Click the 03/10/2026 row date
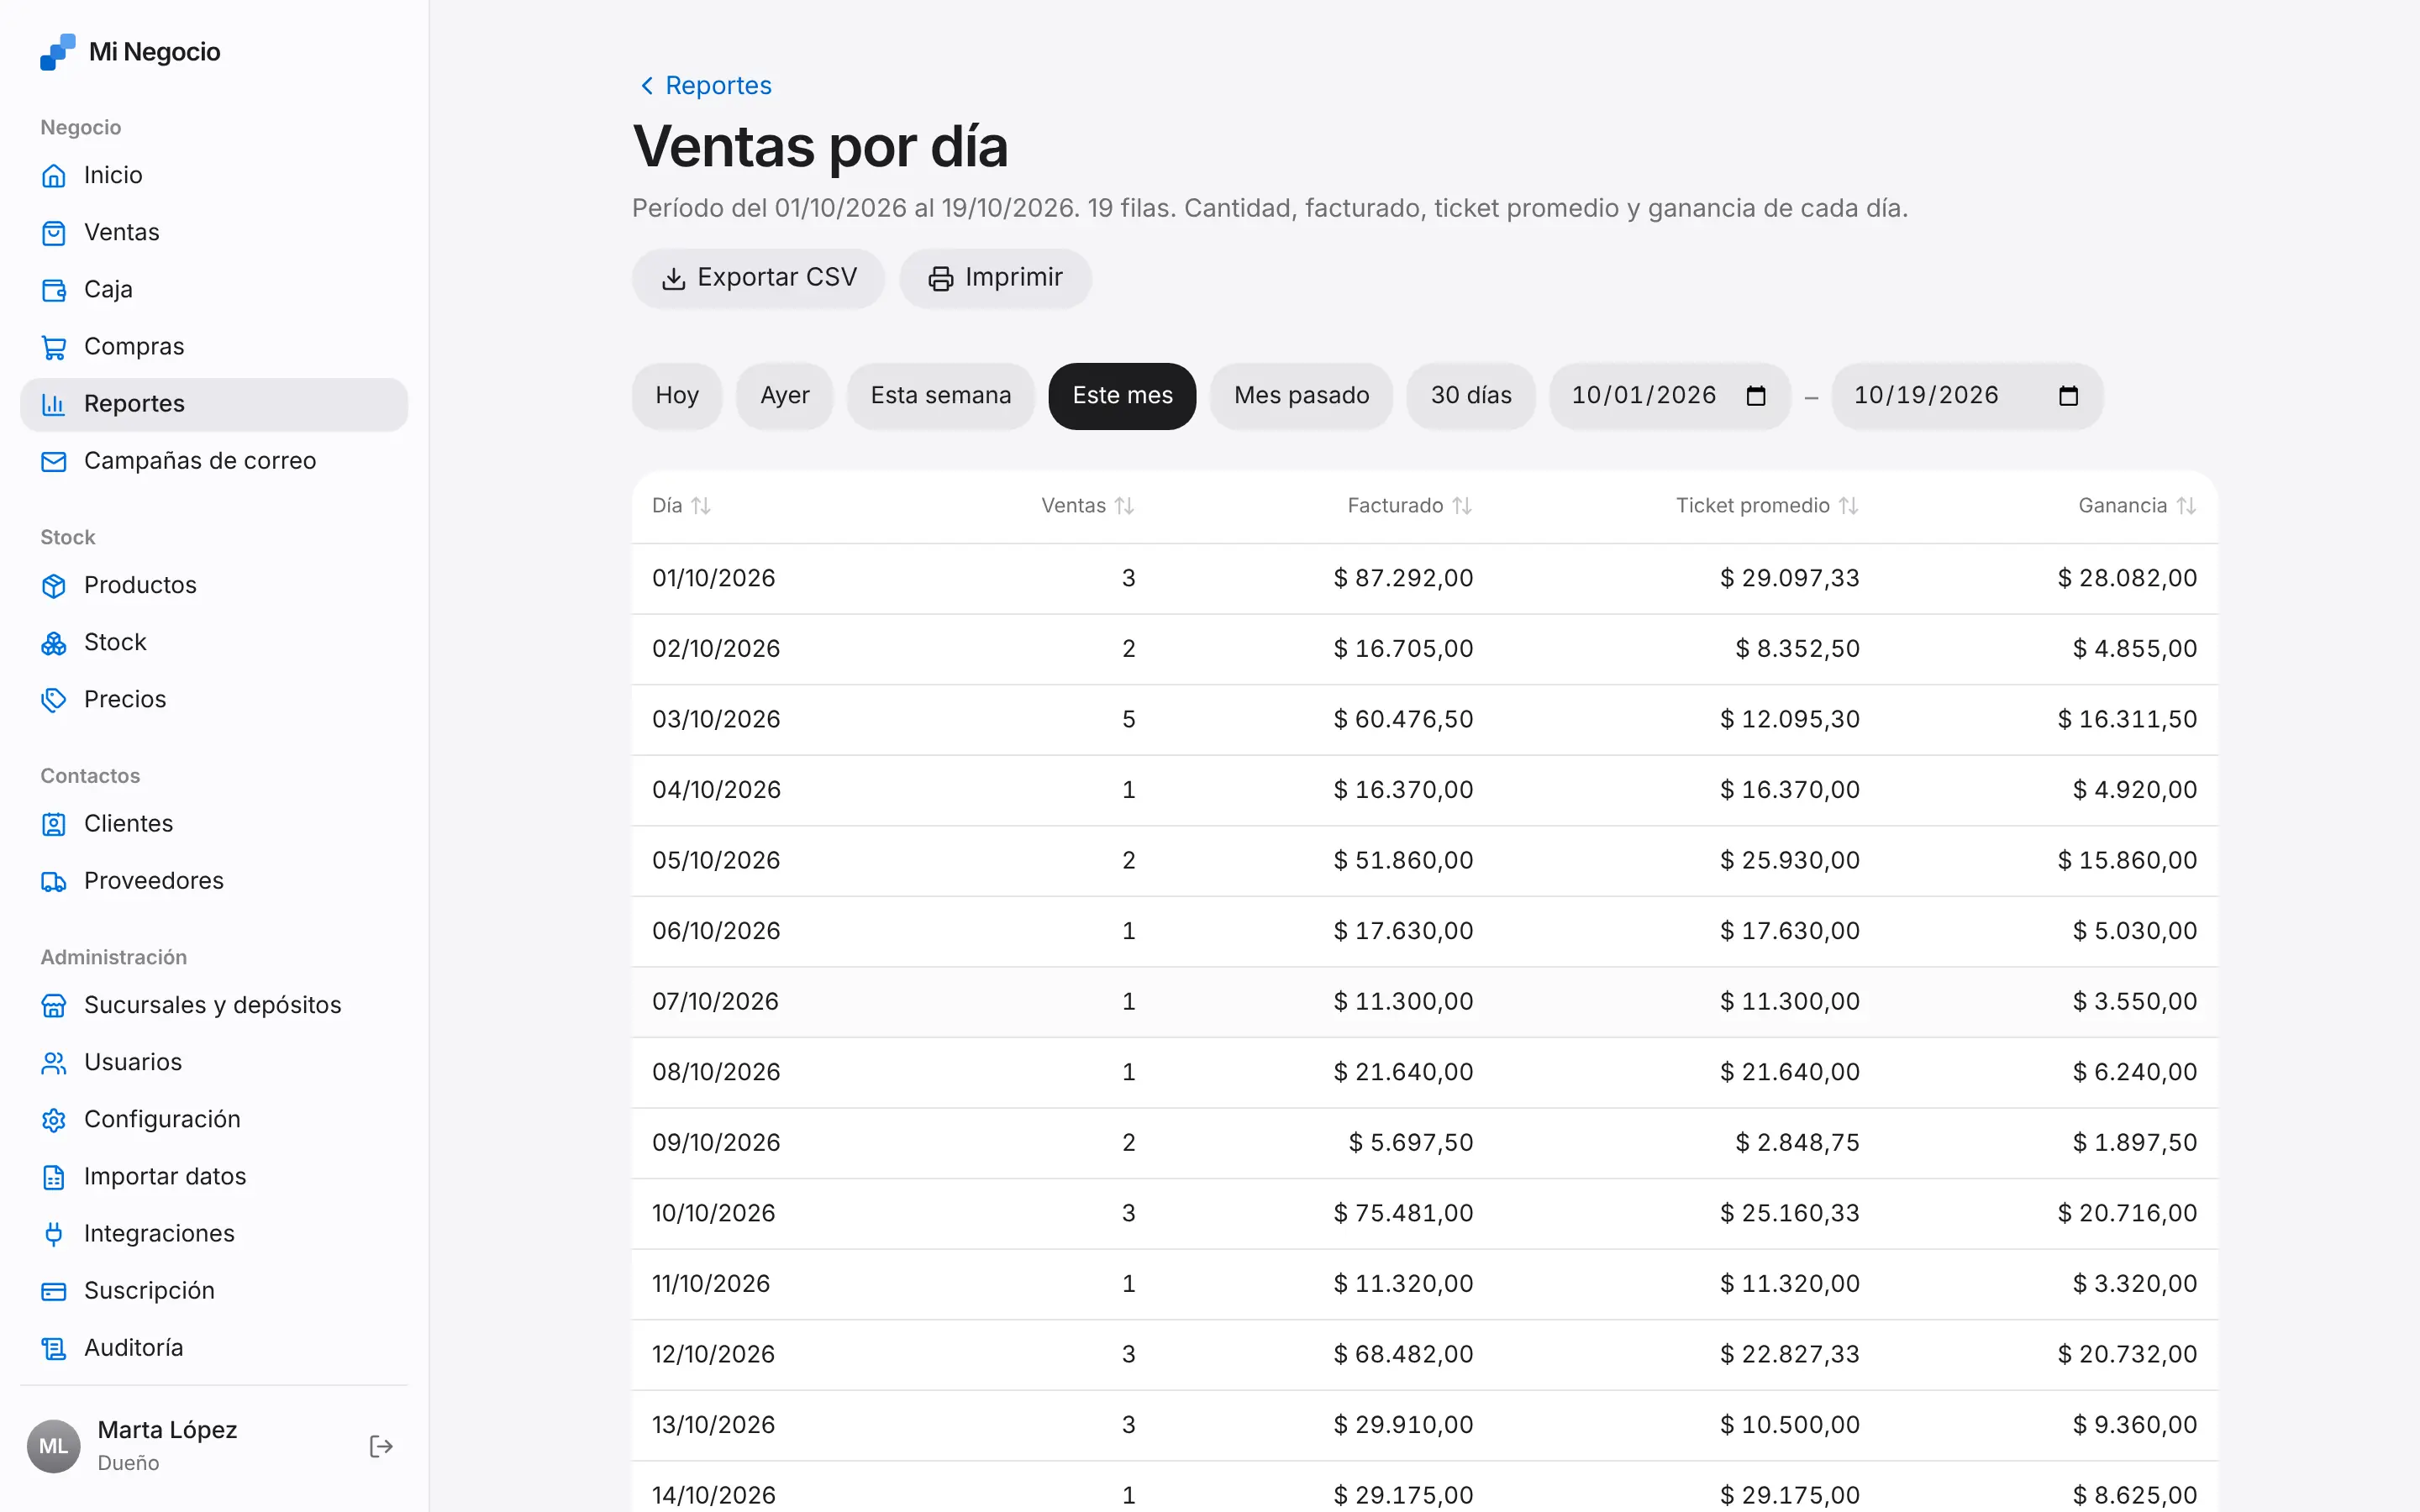 716,720
